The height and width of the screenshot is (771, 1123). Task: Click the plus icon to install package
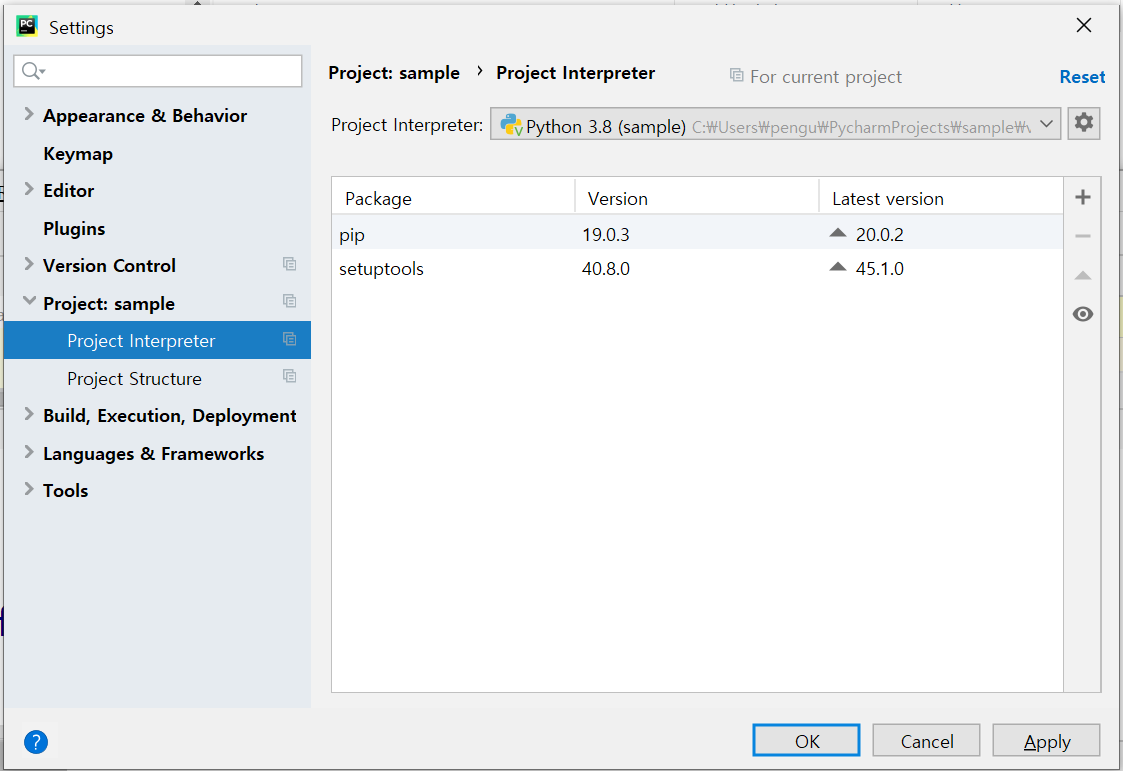pyautogui.click(x=1083, y=198)
